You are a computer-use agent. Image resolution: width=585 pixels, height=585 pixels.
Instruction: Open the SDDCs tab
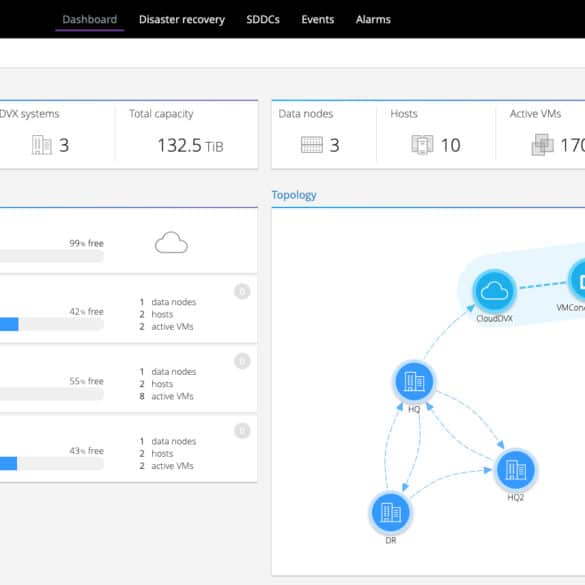pos(263,19)
